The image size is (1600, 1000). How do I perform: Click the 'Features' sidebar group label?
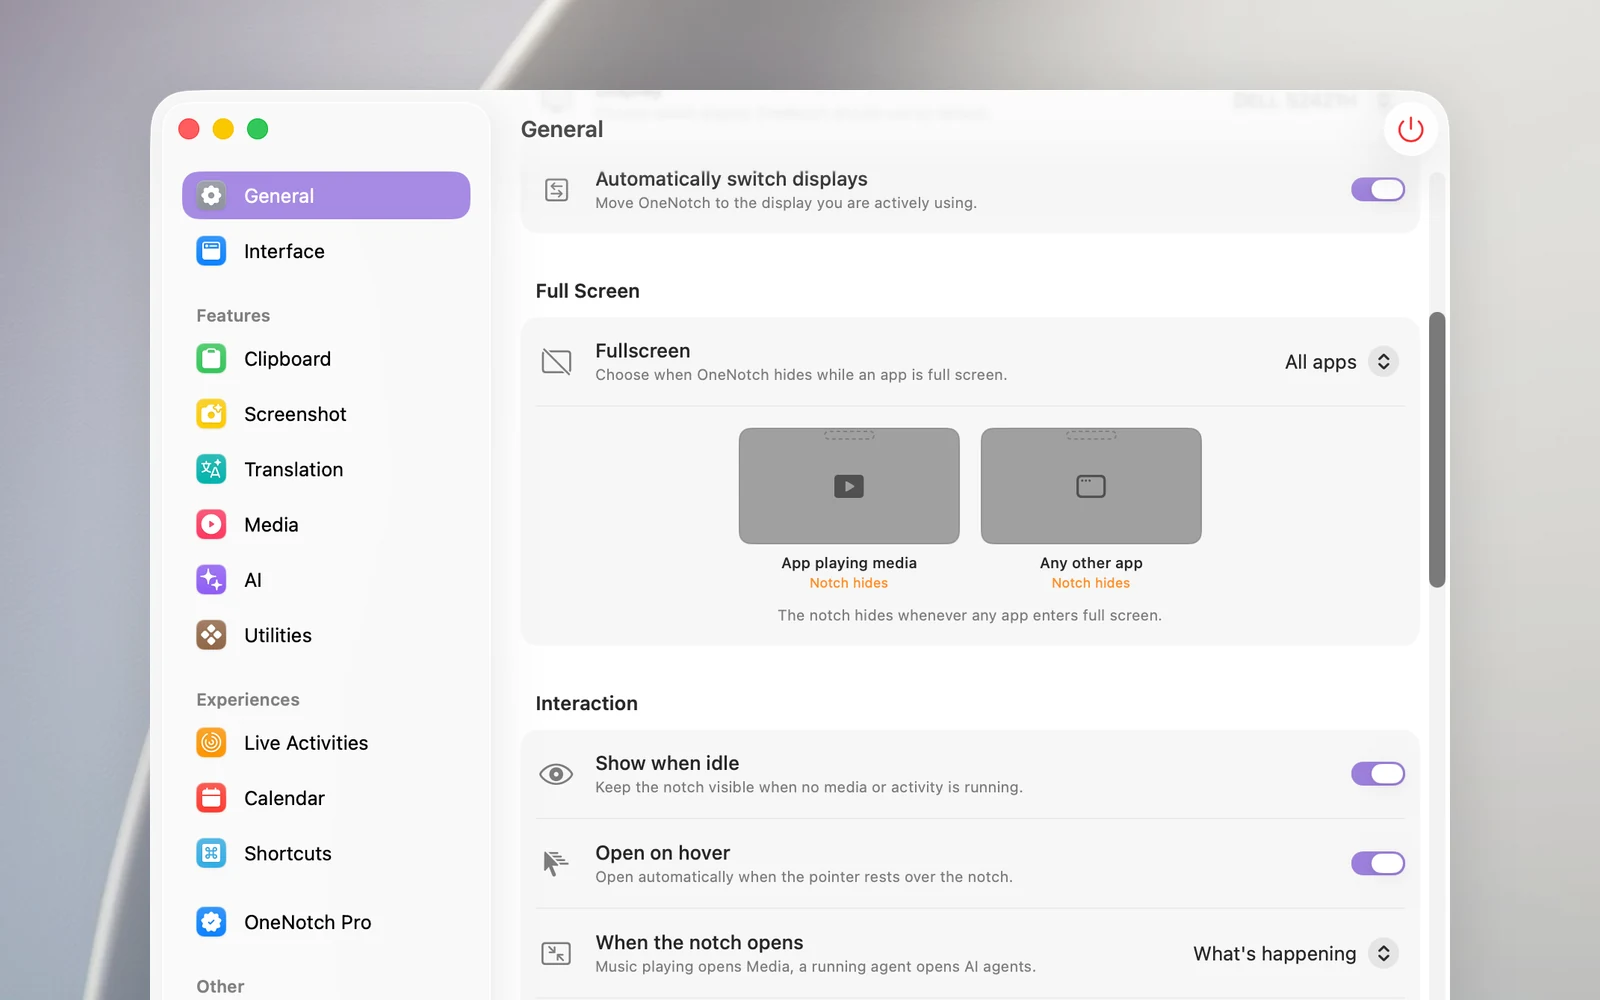click(x=233, y=316)
